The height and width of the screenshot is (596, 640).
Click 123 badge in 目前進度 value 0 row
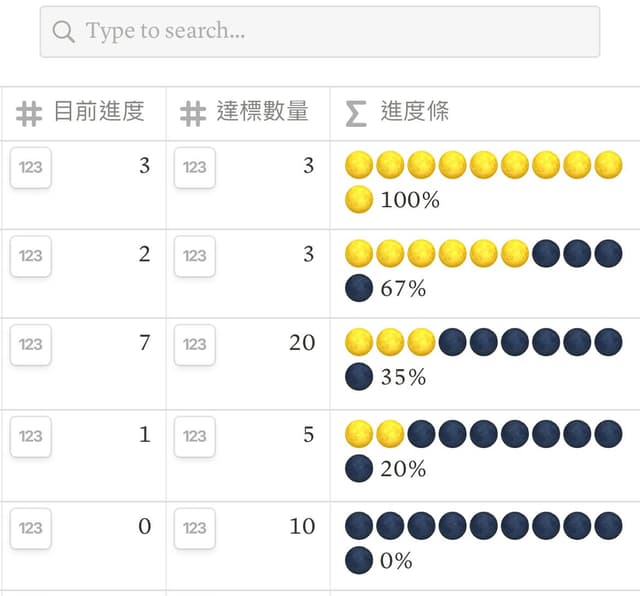coord(31,528)
